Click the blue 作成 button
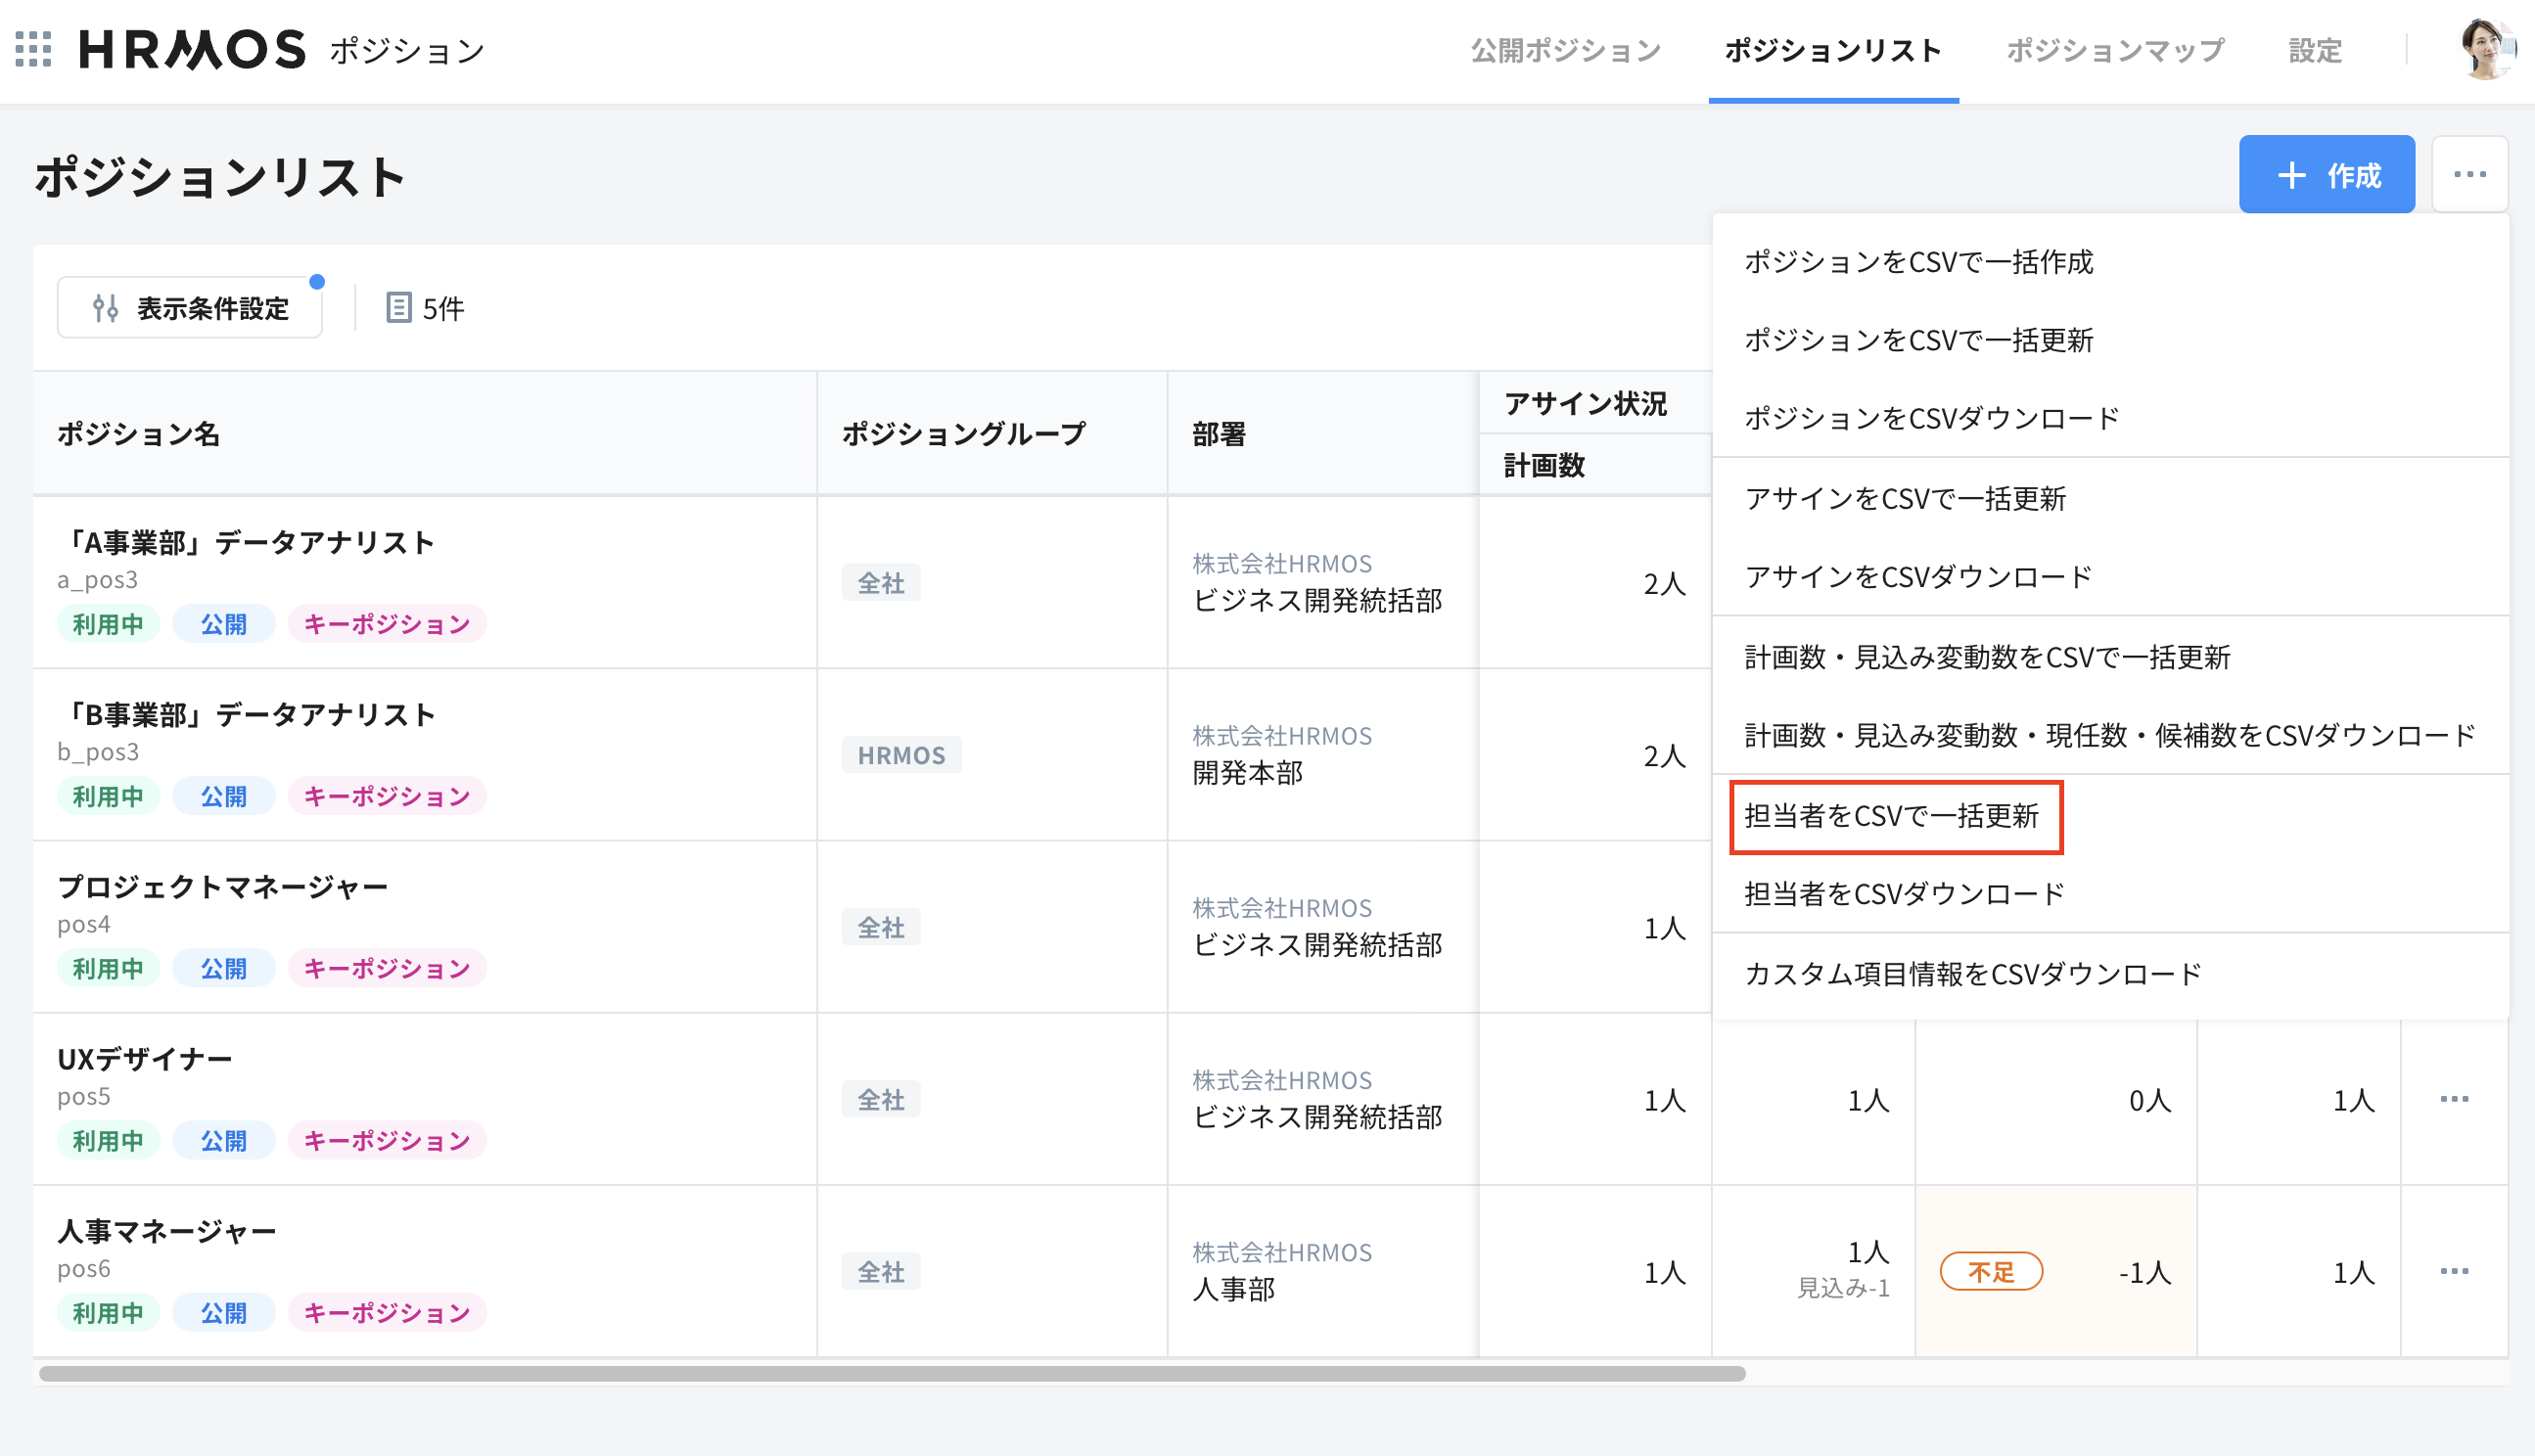 [x=2327, y=176]
